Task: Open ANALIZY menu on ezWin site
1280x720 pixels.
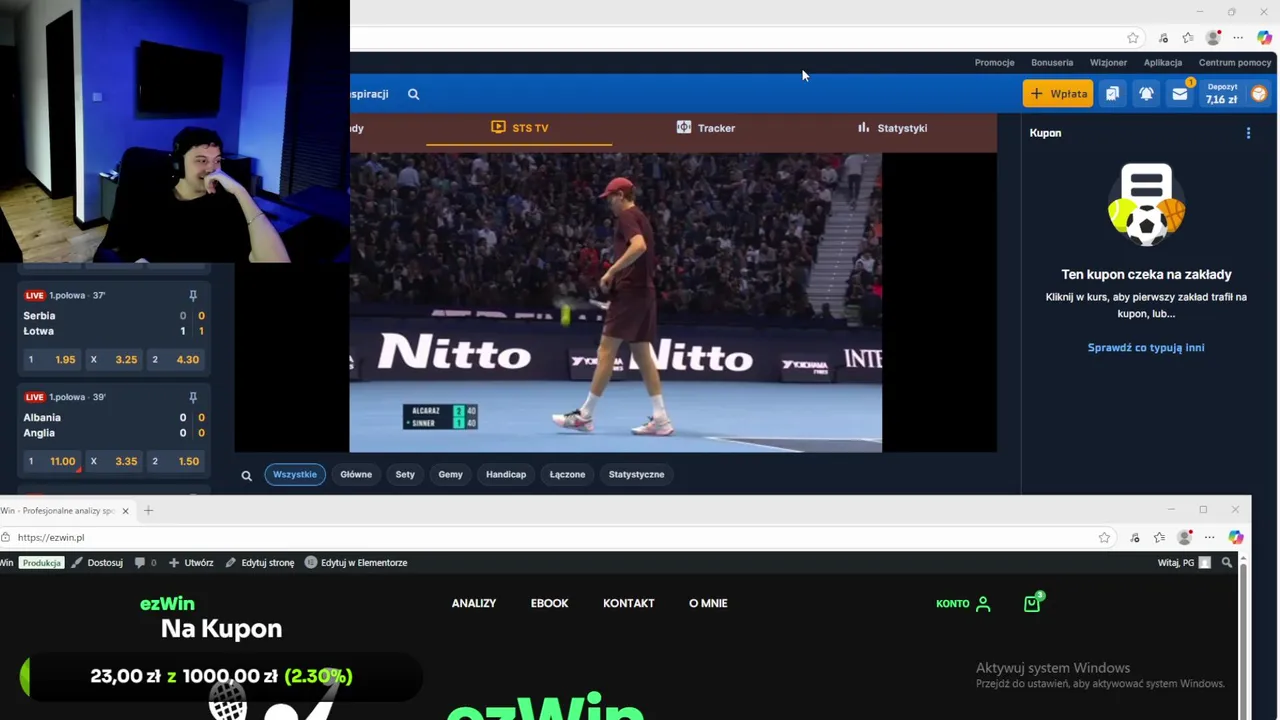Action: 474,603
